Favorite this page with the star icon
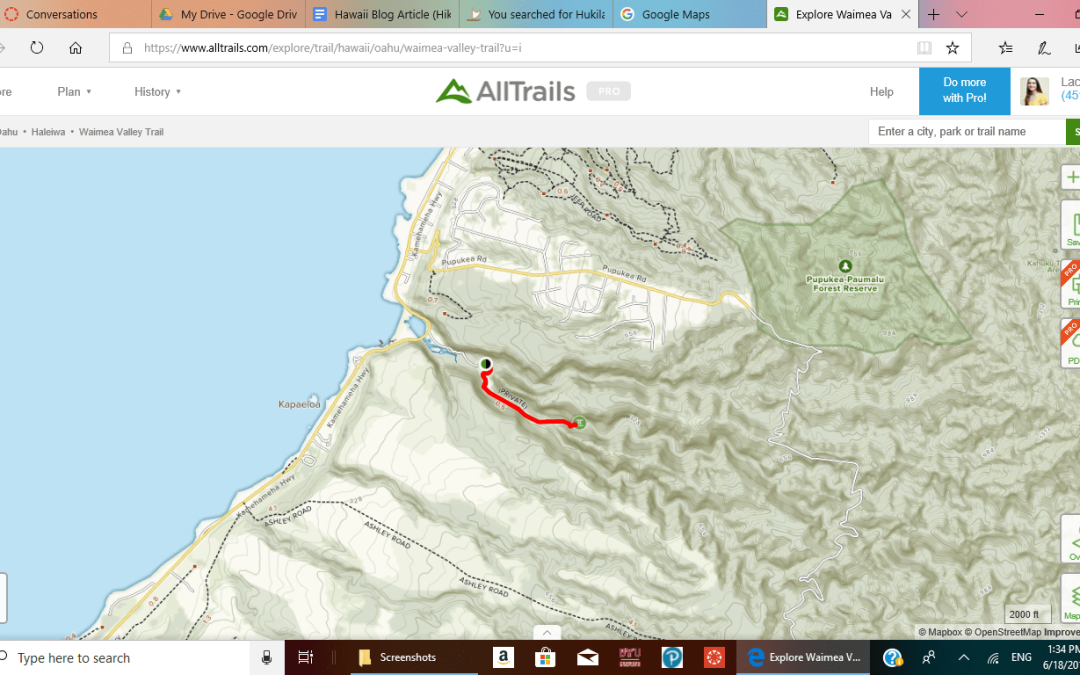 pyautogui.click(x=953, y=48)
